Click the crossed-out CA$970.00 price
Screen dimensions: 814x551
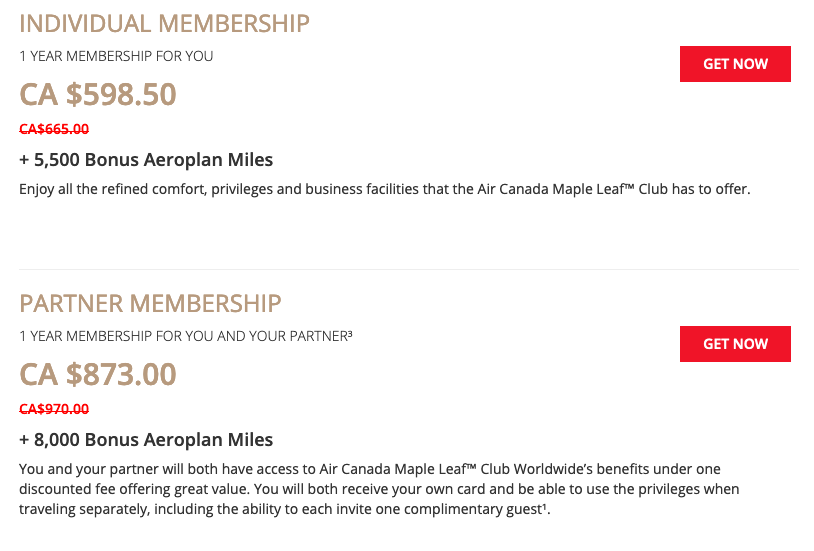(x=54, y=408)
